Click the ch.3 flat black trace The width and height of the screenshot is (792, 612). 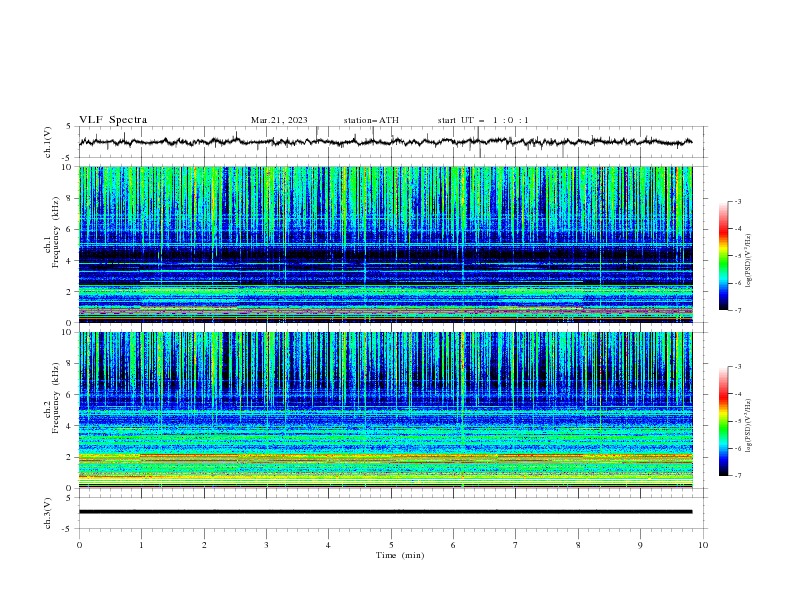[x=385, y=512]
